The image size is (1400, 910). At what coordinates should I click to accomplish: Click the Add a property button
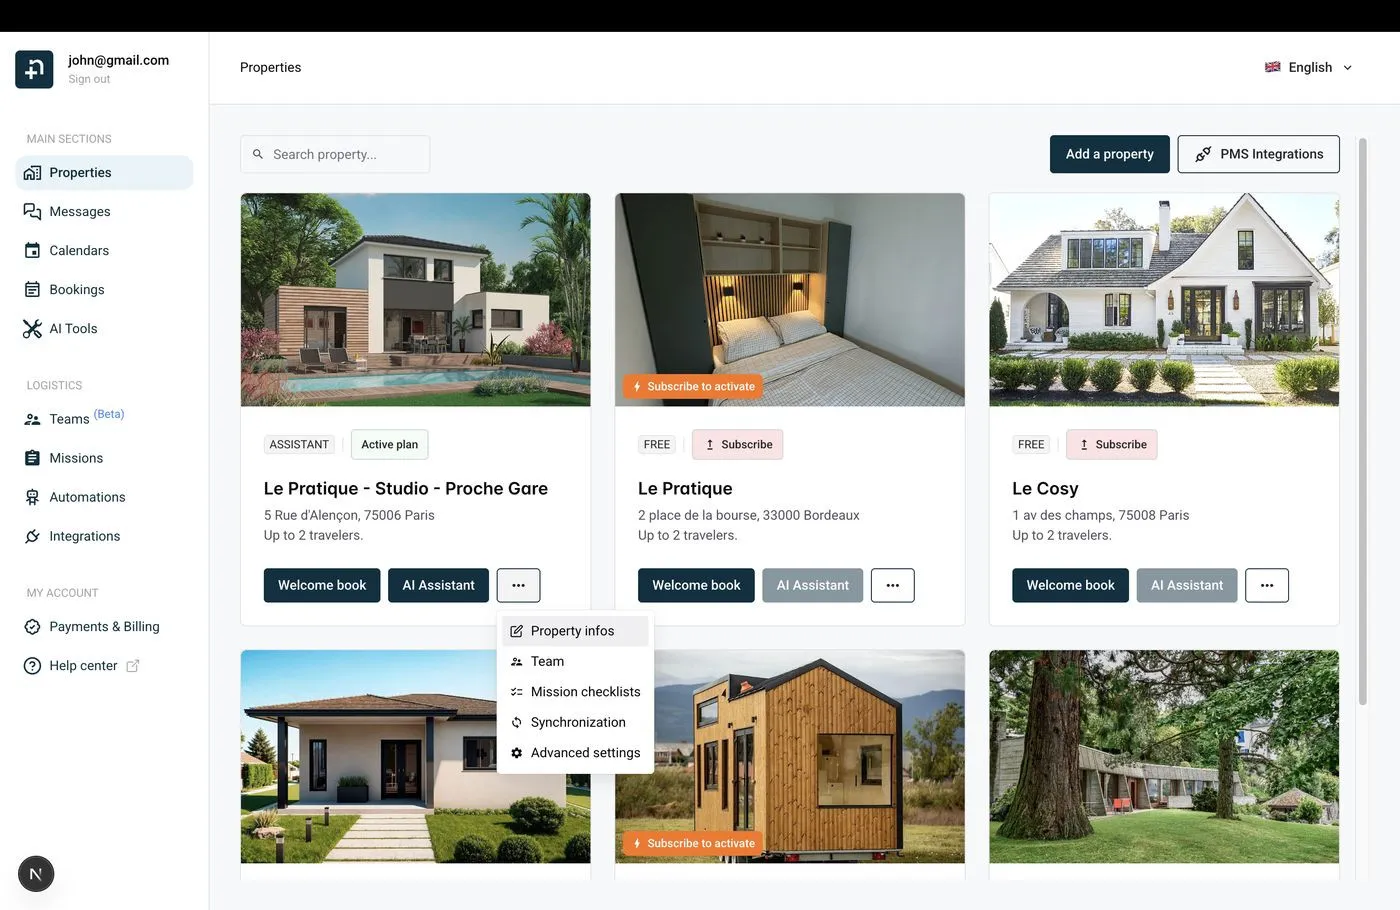pyautogui.click(x=1110, y=154)
